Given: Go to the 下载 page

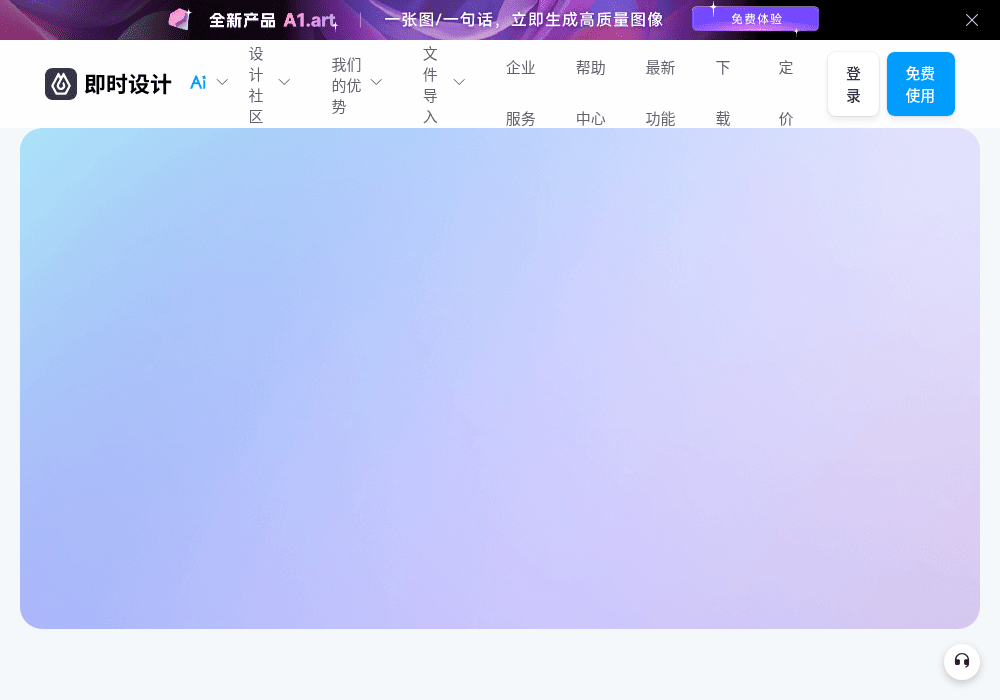Looking at the screenshot, I should (x=723, y=93).
